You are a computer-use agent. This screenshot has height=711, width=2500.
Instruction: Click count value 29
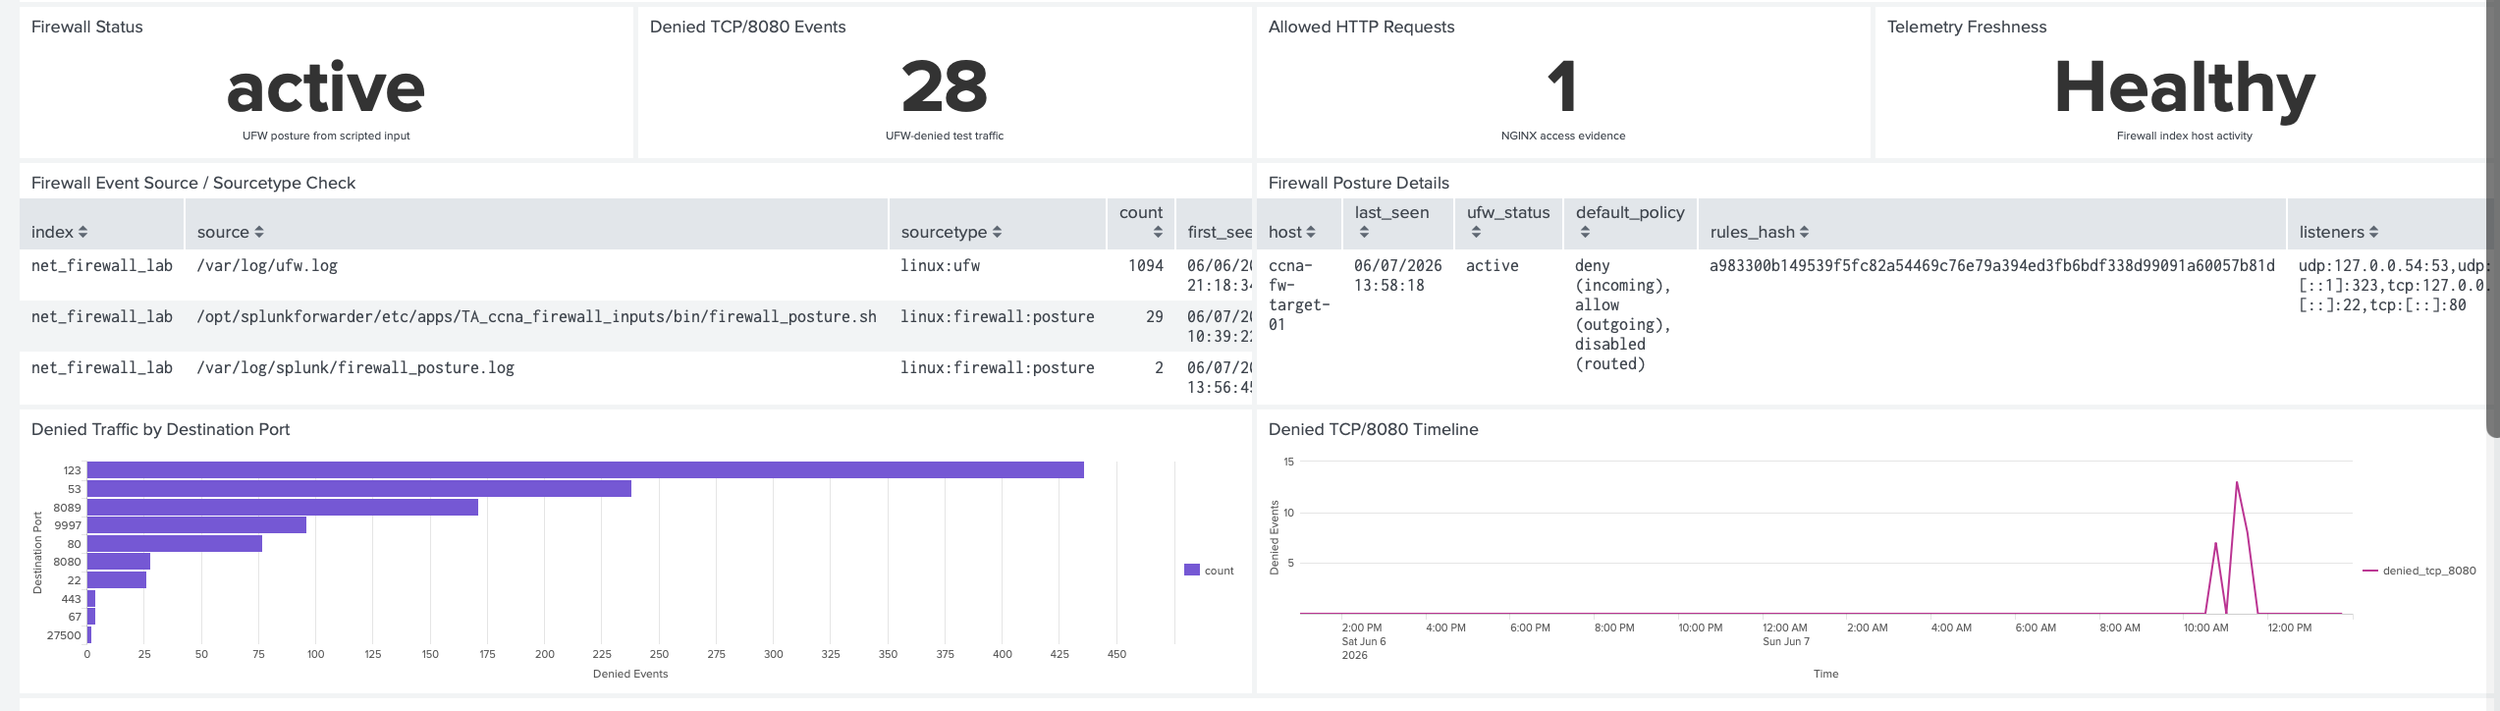tap(1154, 317)
